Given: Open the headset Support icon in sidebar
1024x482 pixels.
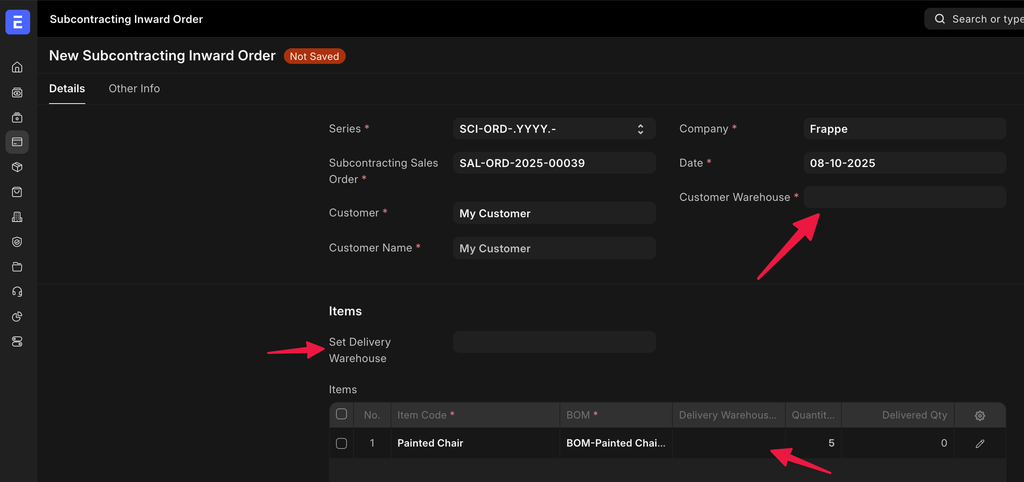Looking at the screenshot, I should [x=17, y=292].
